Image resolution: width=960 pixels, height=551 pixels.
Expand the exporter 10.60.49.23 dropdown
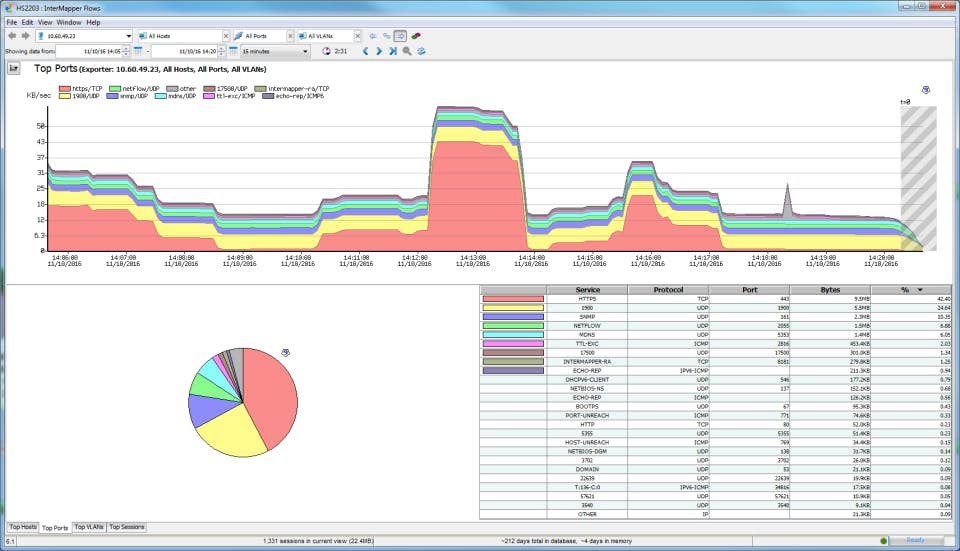point(128,36)
